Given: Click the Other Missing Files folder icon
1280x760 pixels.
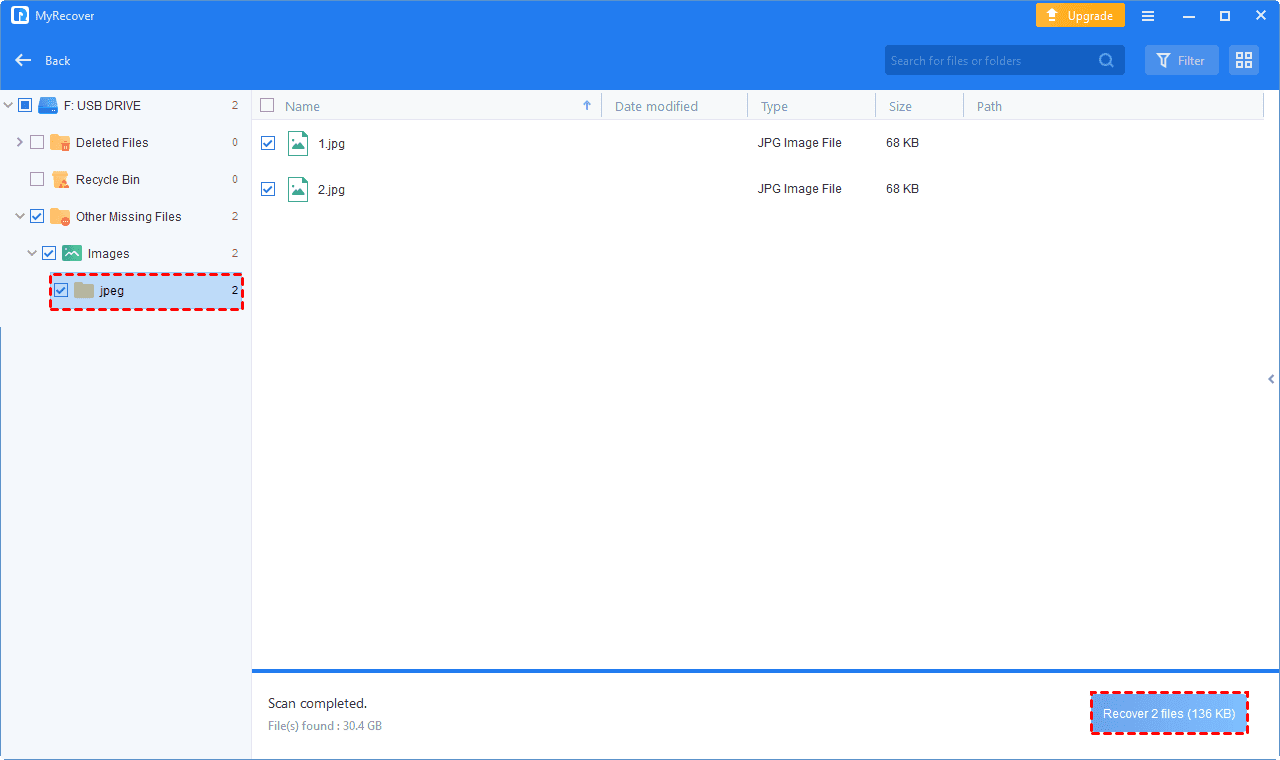Looking at the screenshot, I should pos(60,216).
